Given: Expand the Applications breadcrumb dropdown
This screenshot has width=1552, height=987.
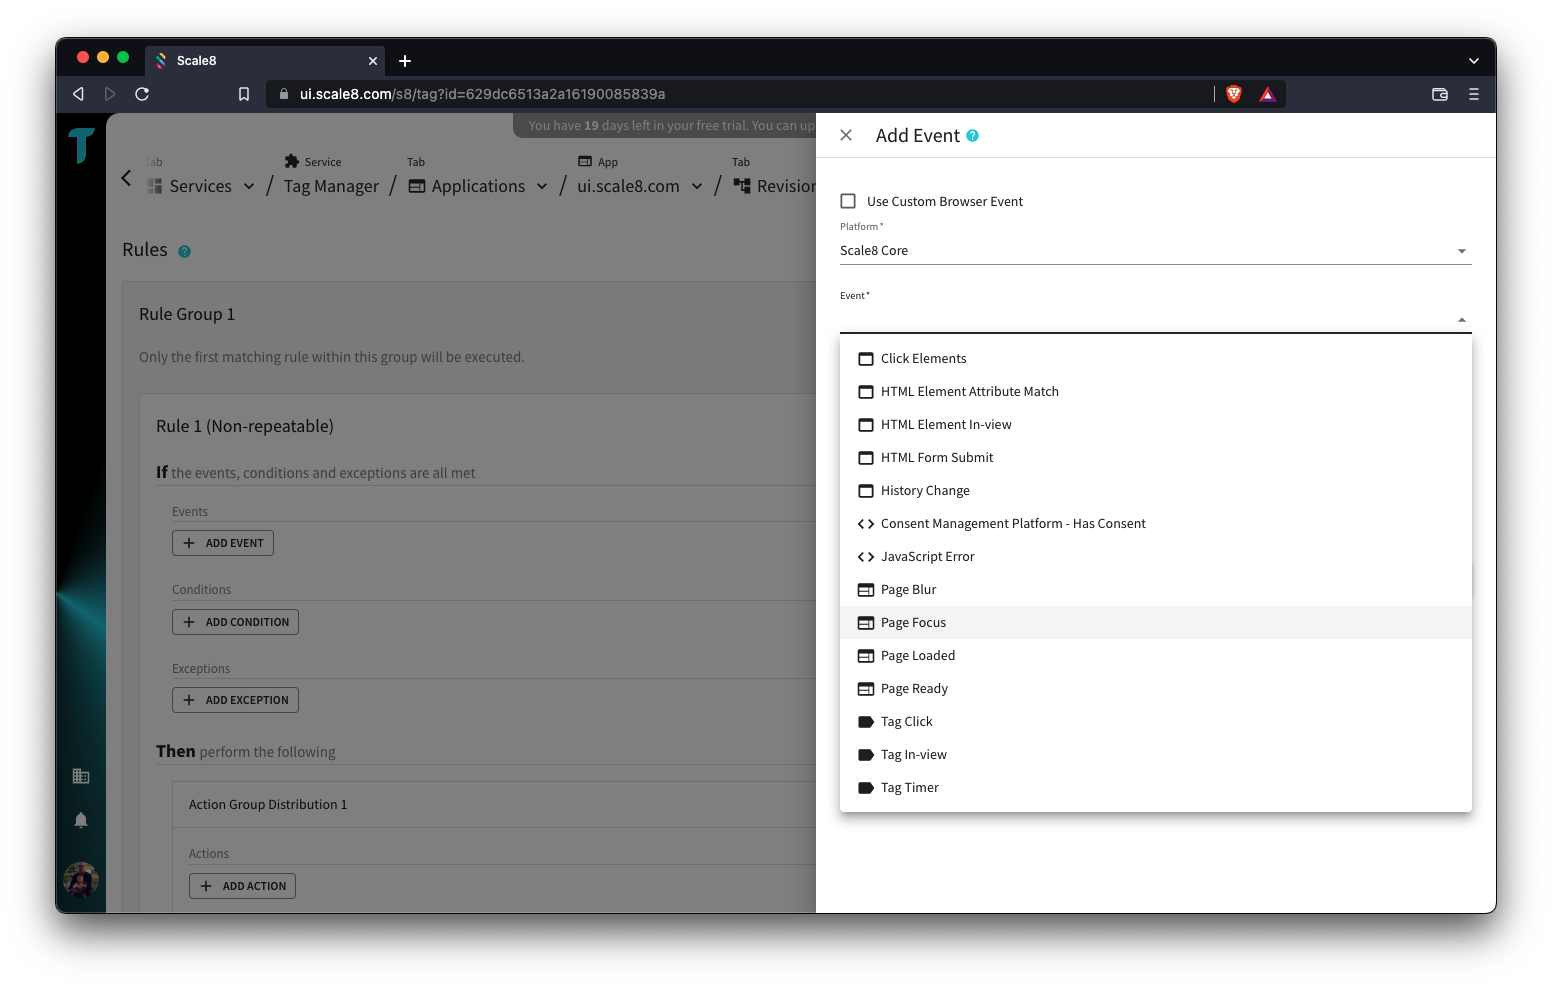Looking at the screenshot, I should click(x=542, y=186).
